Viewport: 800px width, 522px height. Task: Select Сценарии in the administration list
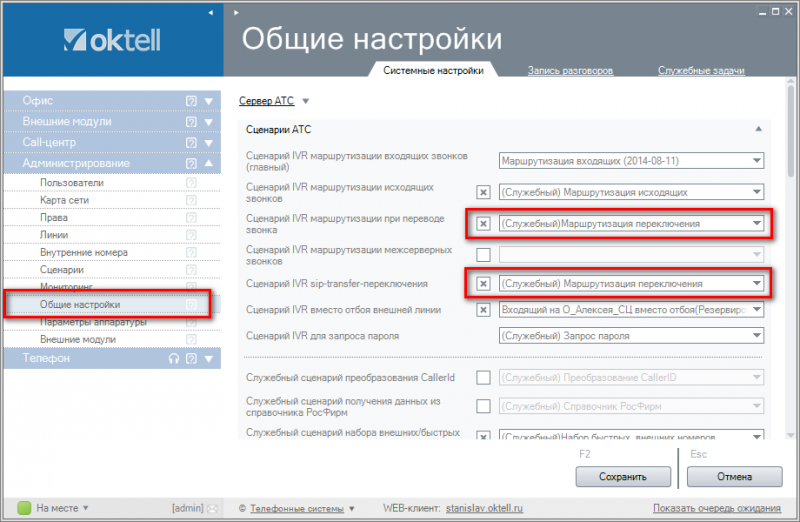[62, 270]
